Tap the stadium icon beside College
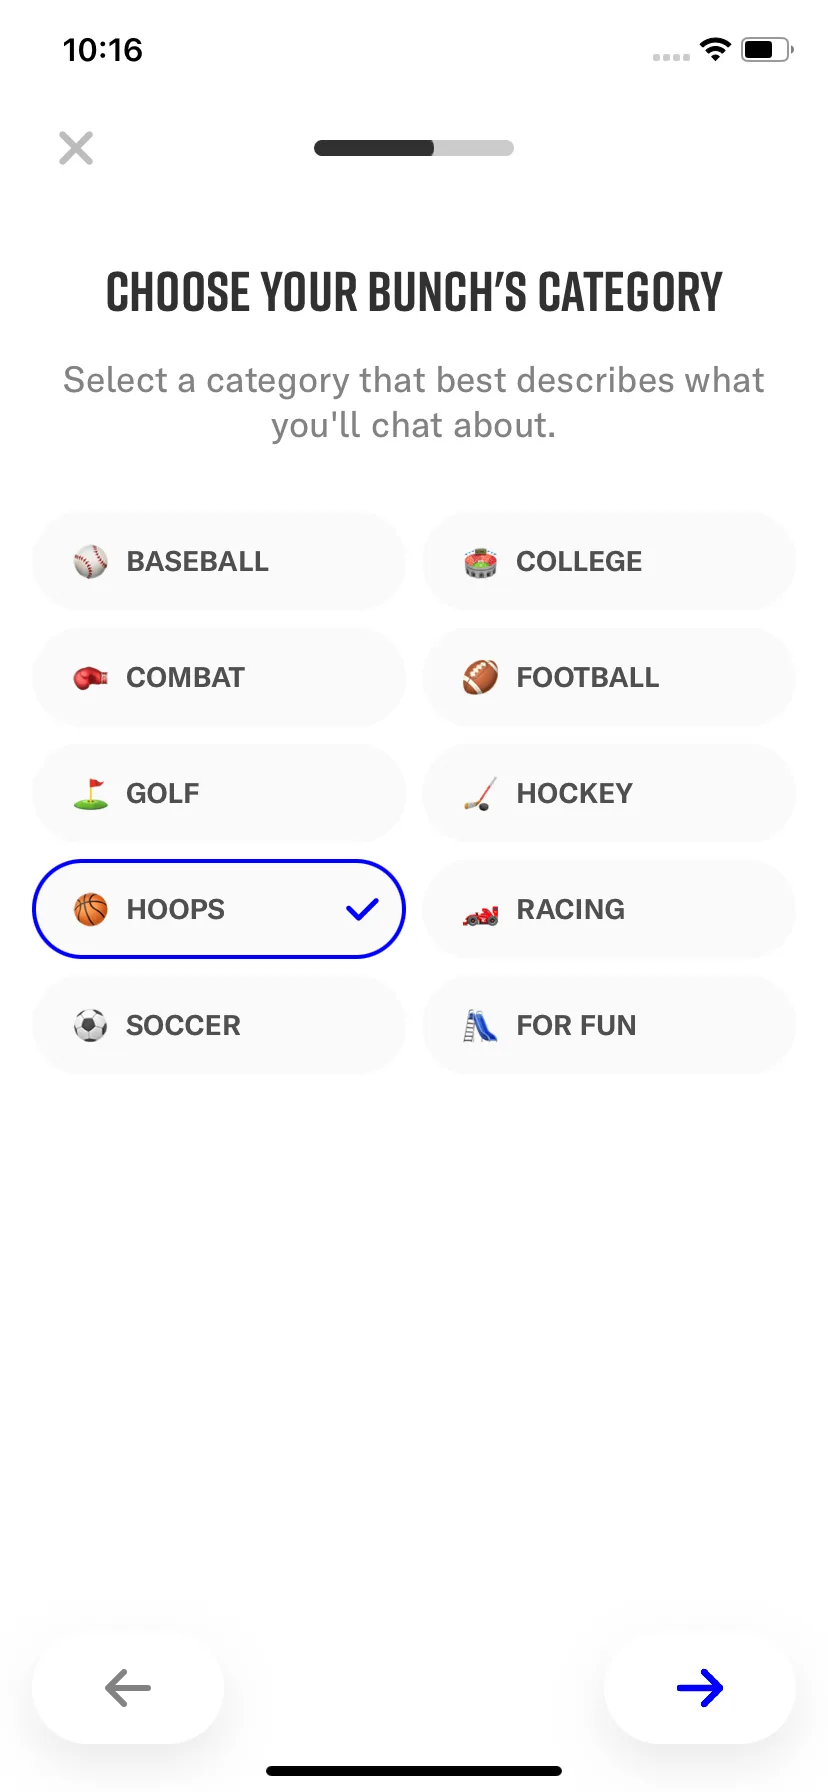The height and width of the screenshot is (1792, 828). (x=480, y=562)
